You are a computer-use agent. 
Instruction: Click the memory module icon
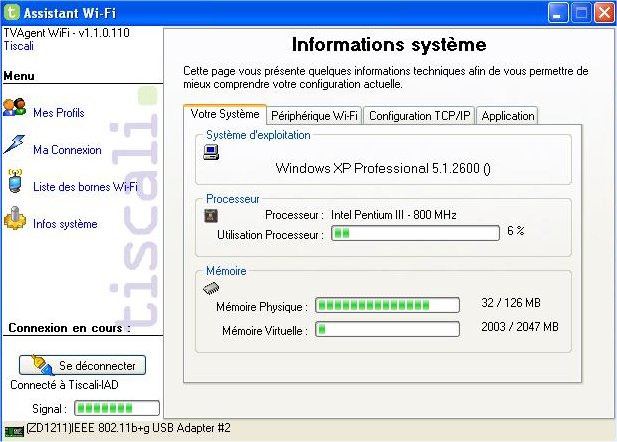pos(211,289)
